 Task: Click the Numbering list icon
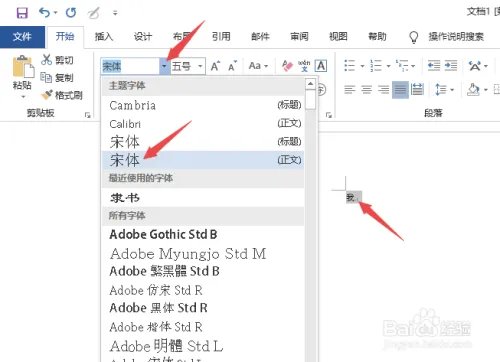[376, 66]
